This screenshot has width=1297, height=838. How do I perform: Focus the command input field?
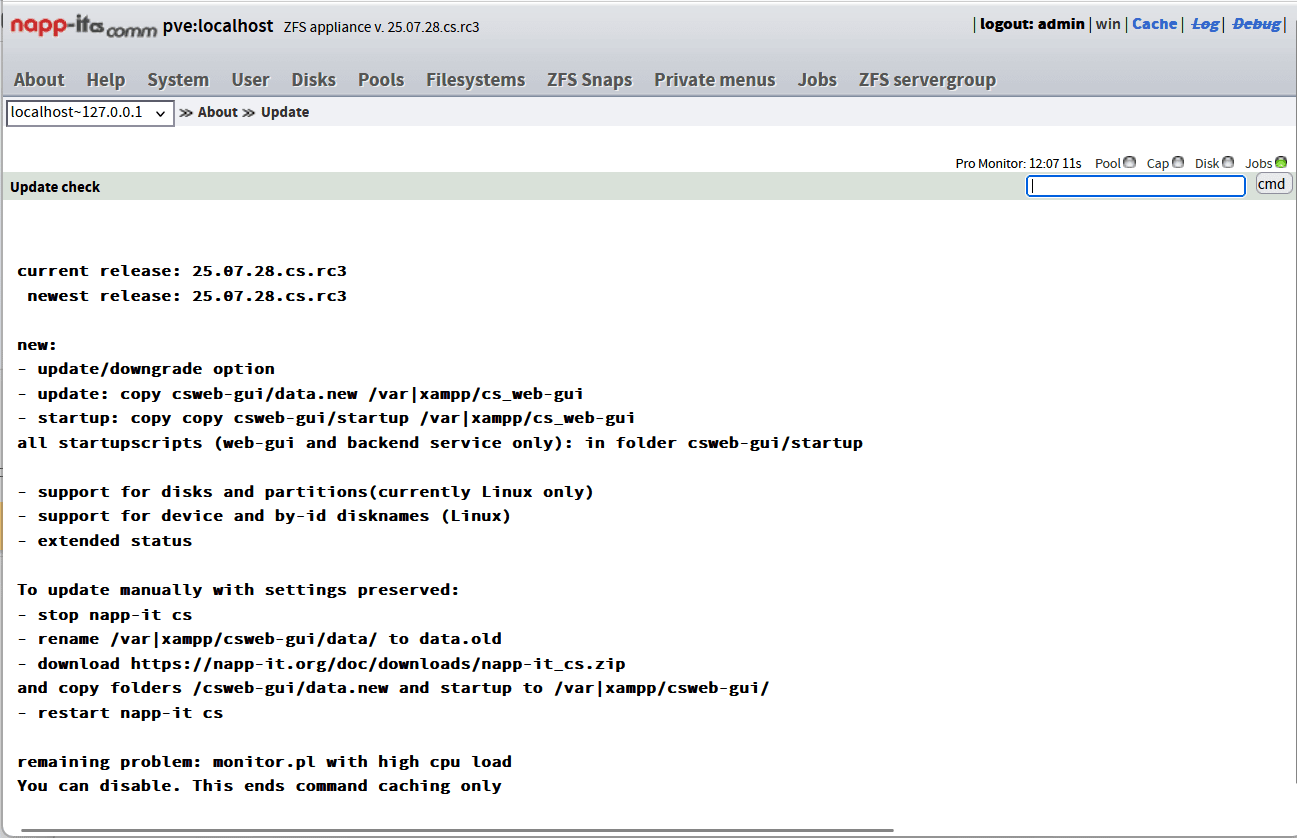tap(1136, 186)
